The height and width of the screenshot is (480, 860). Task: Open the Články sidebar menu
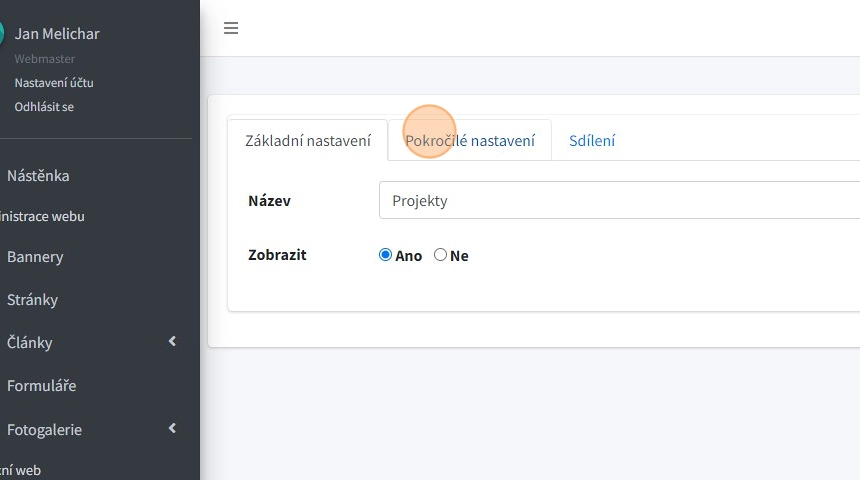[x=30, y=342]
